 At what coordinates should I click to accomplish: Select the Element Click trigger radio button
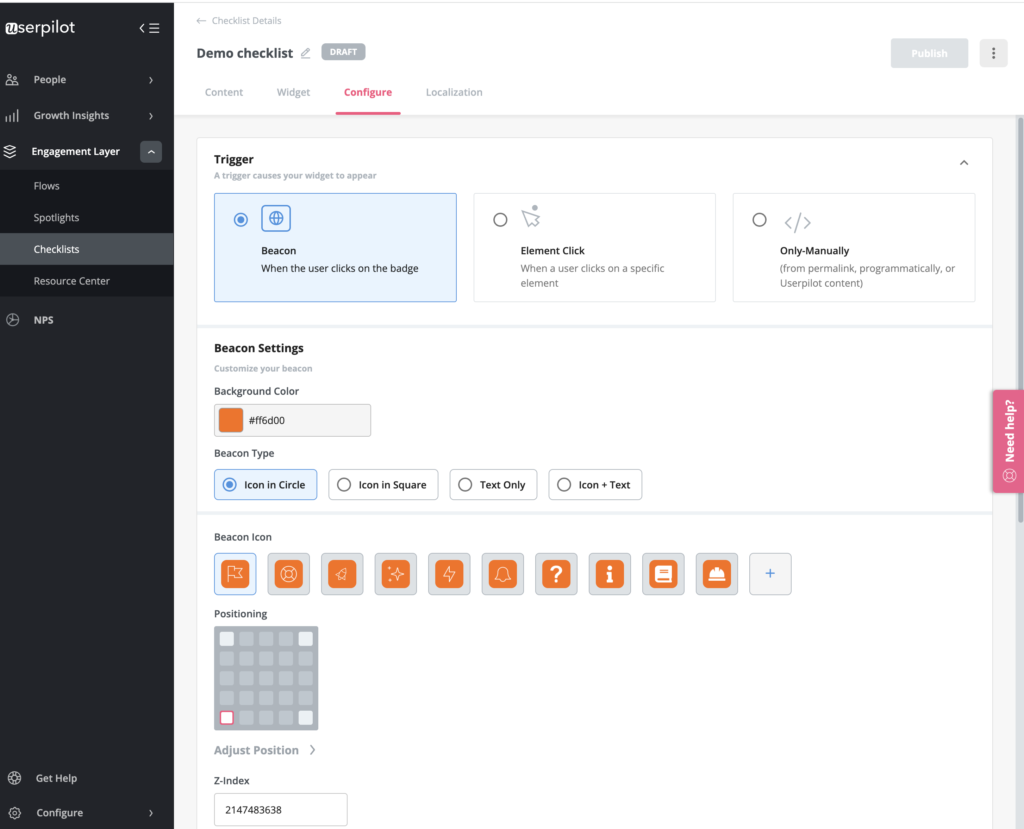pyautogui.click(x=500, y=219)
